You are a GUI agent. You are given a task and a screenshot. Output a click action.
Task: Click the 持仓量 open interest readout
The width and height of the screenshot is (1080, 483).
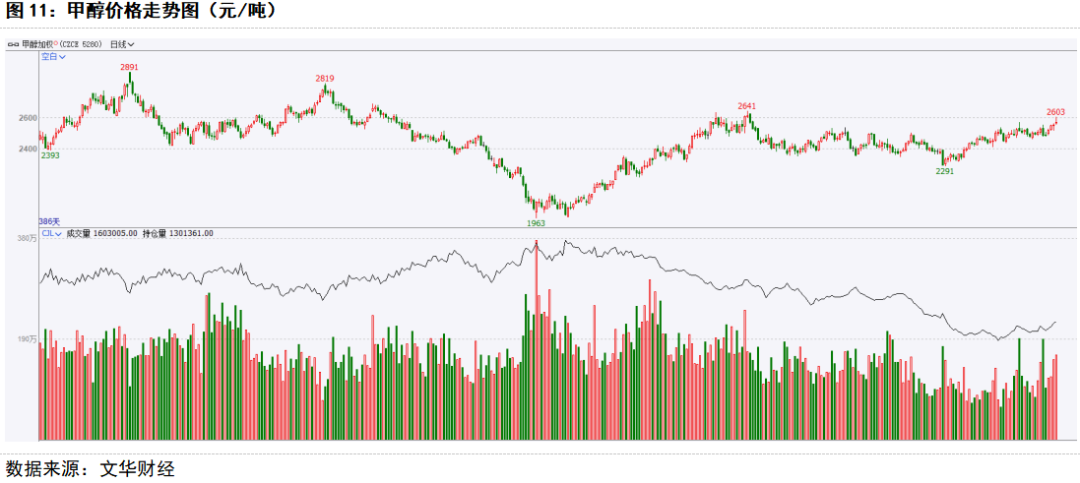coord(178,234)
